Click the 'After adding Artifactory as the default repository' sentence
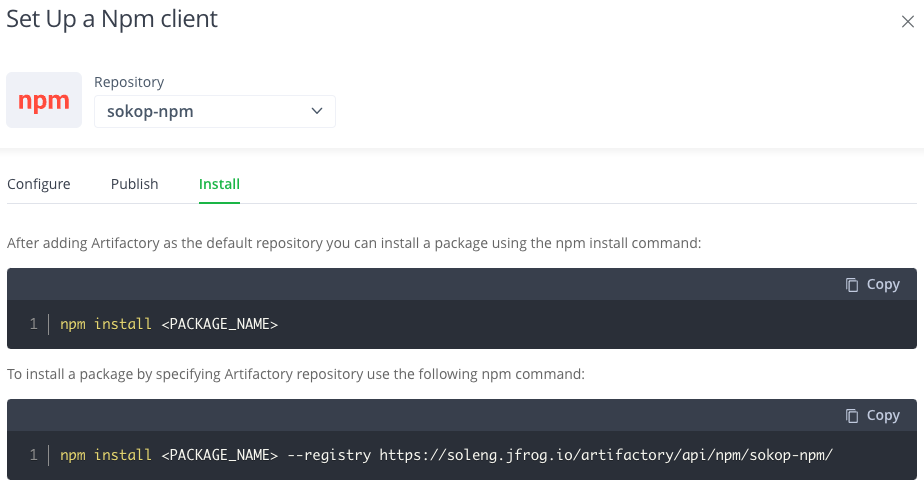924x490 pixels. (354, 243)
